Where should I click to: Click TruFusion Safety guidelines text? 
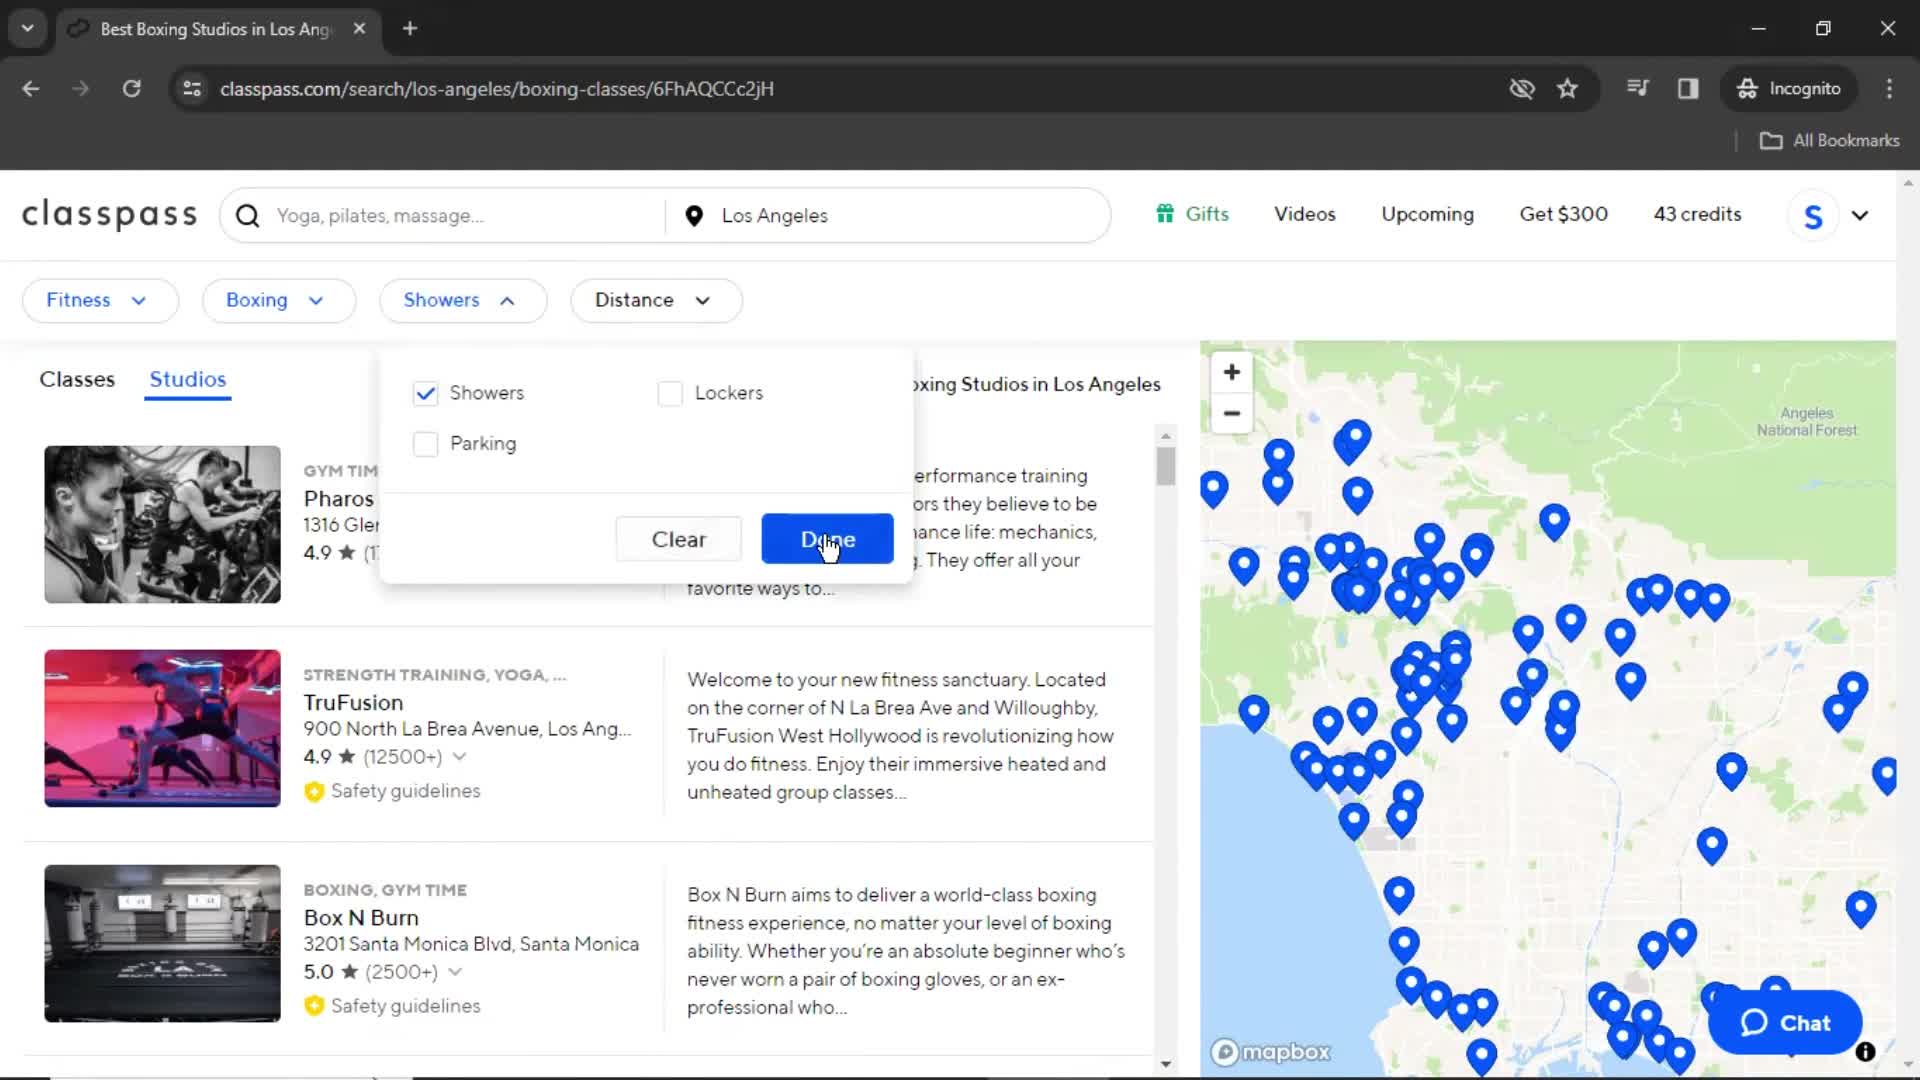pos(405,791)
